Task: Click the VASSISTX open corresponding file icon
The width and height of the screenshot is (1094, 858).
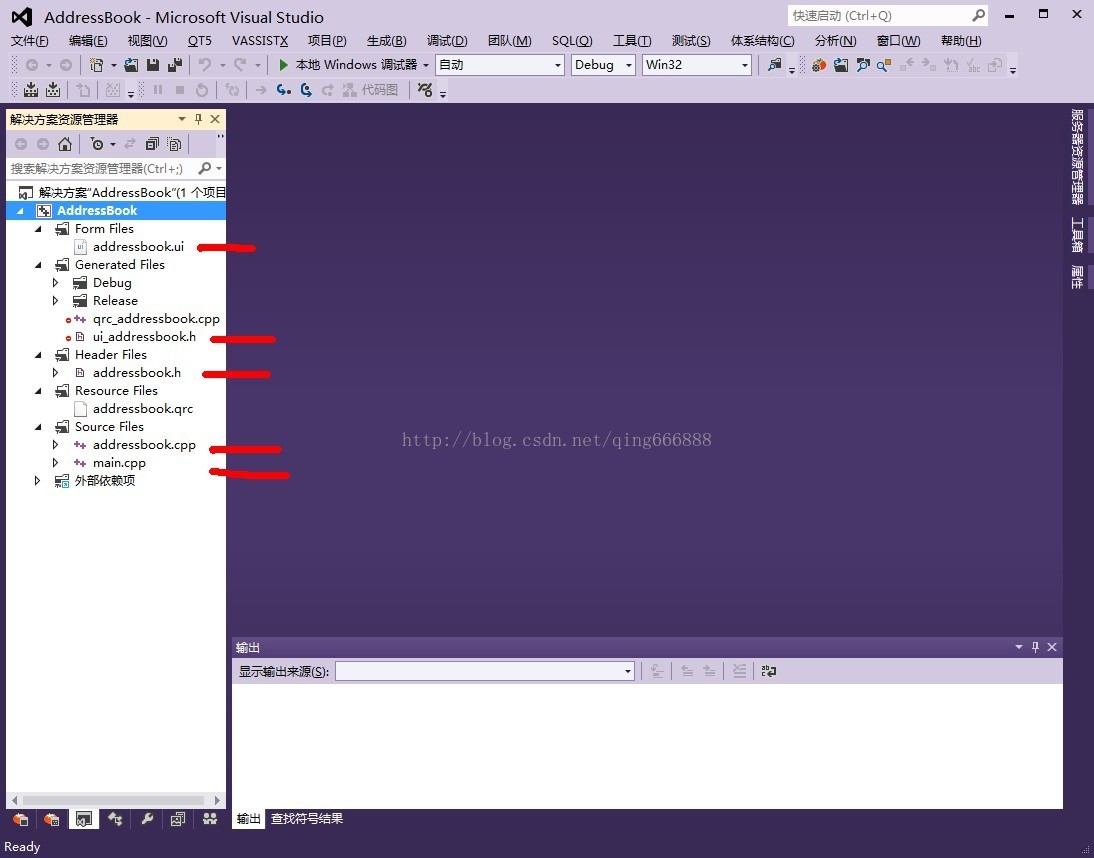Action: click(x=841, y=65)
